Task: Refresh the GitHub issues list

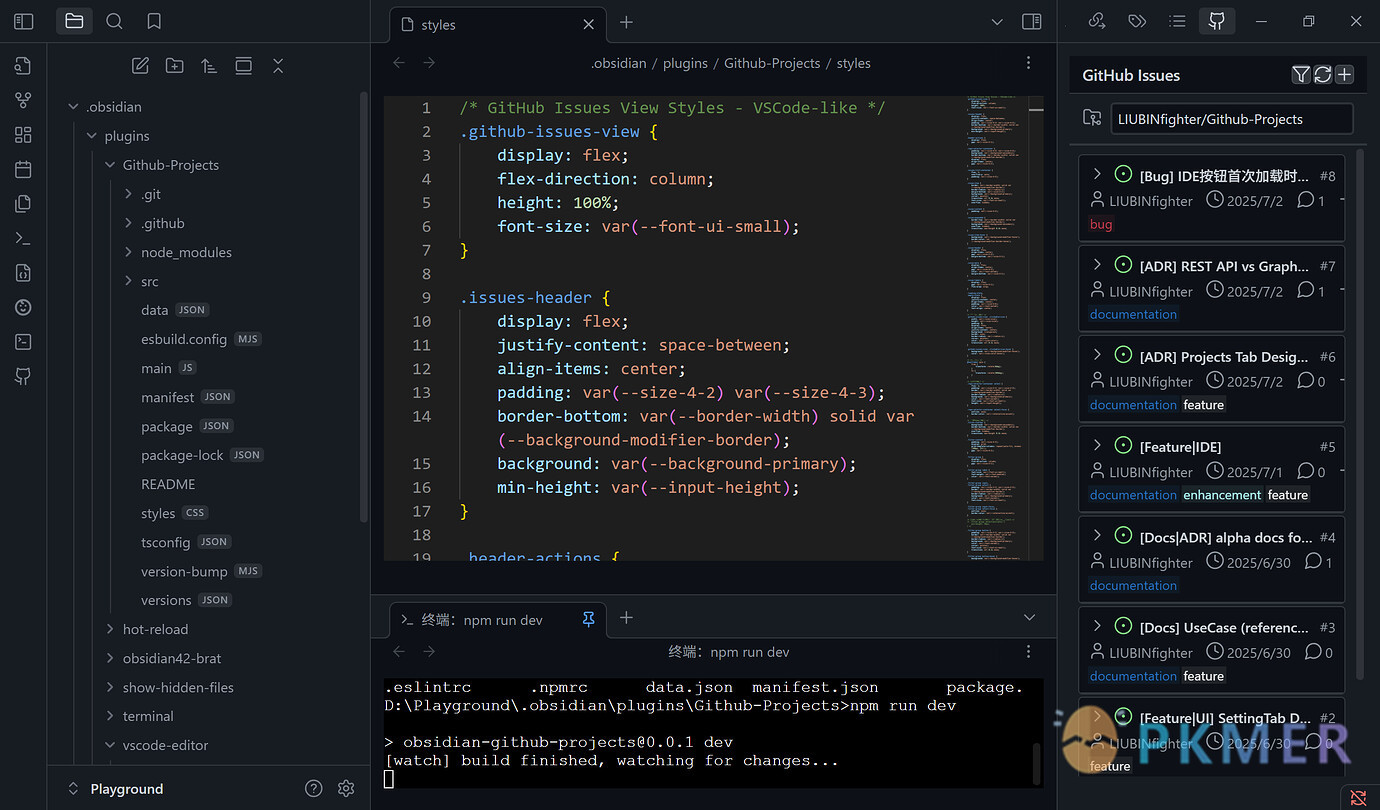Action: point(1323,75)
